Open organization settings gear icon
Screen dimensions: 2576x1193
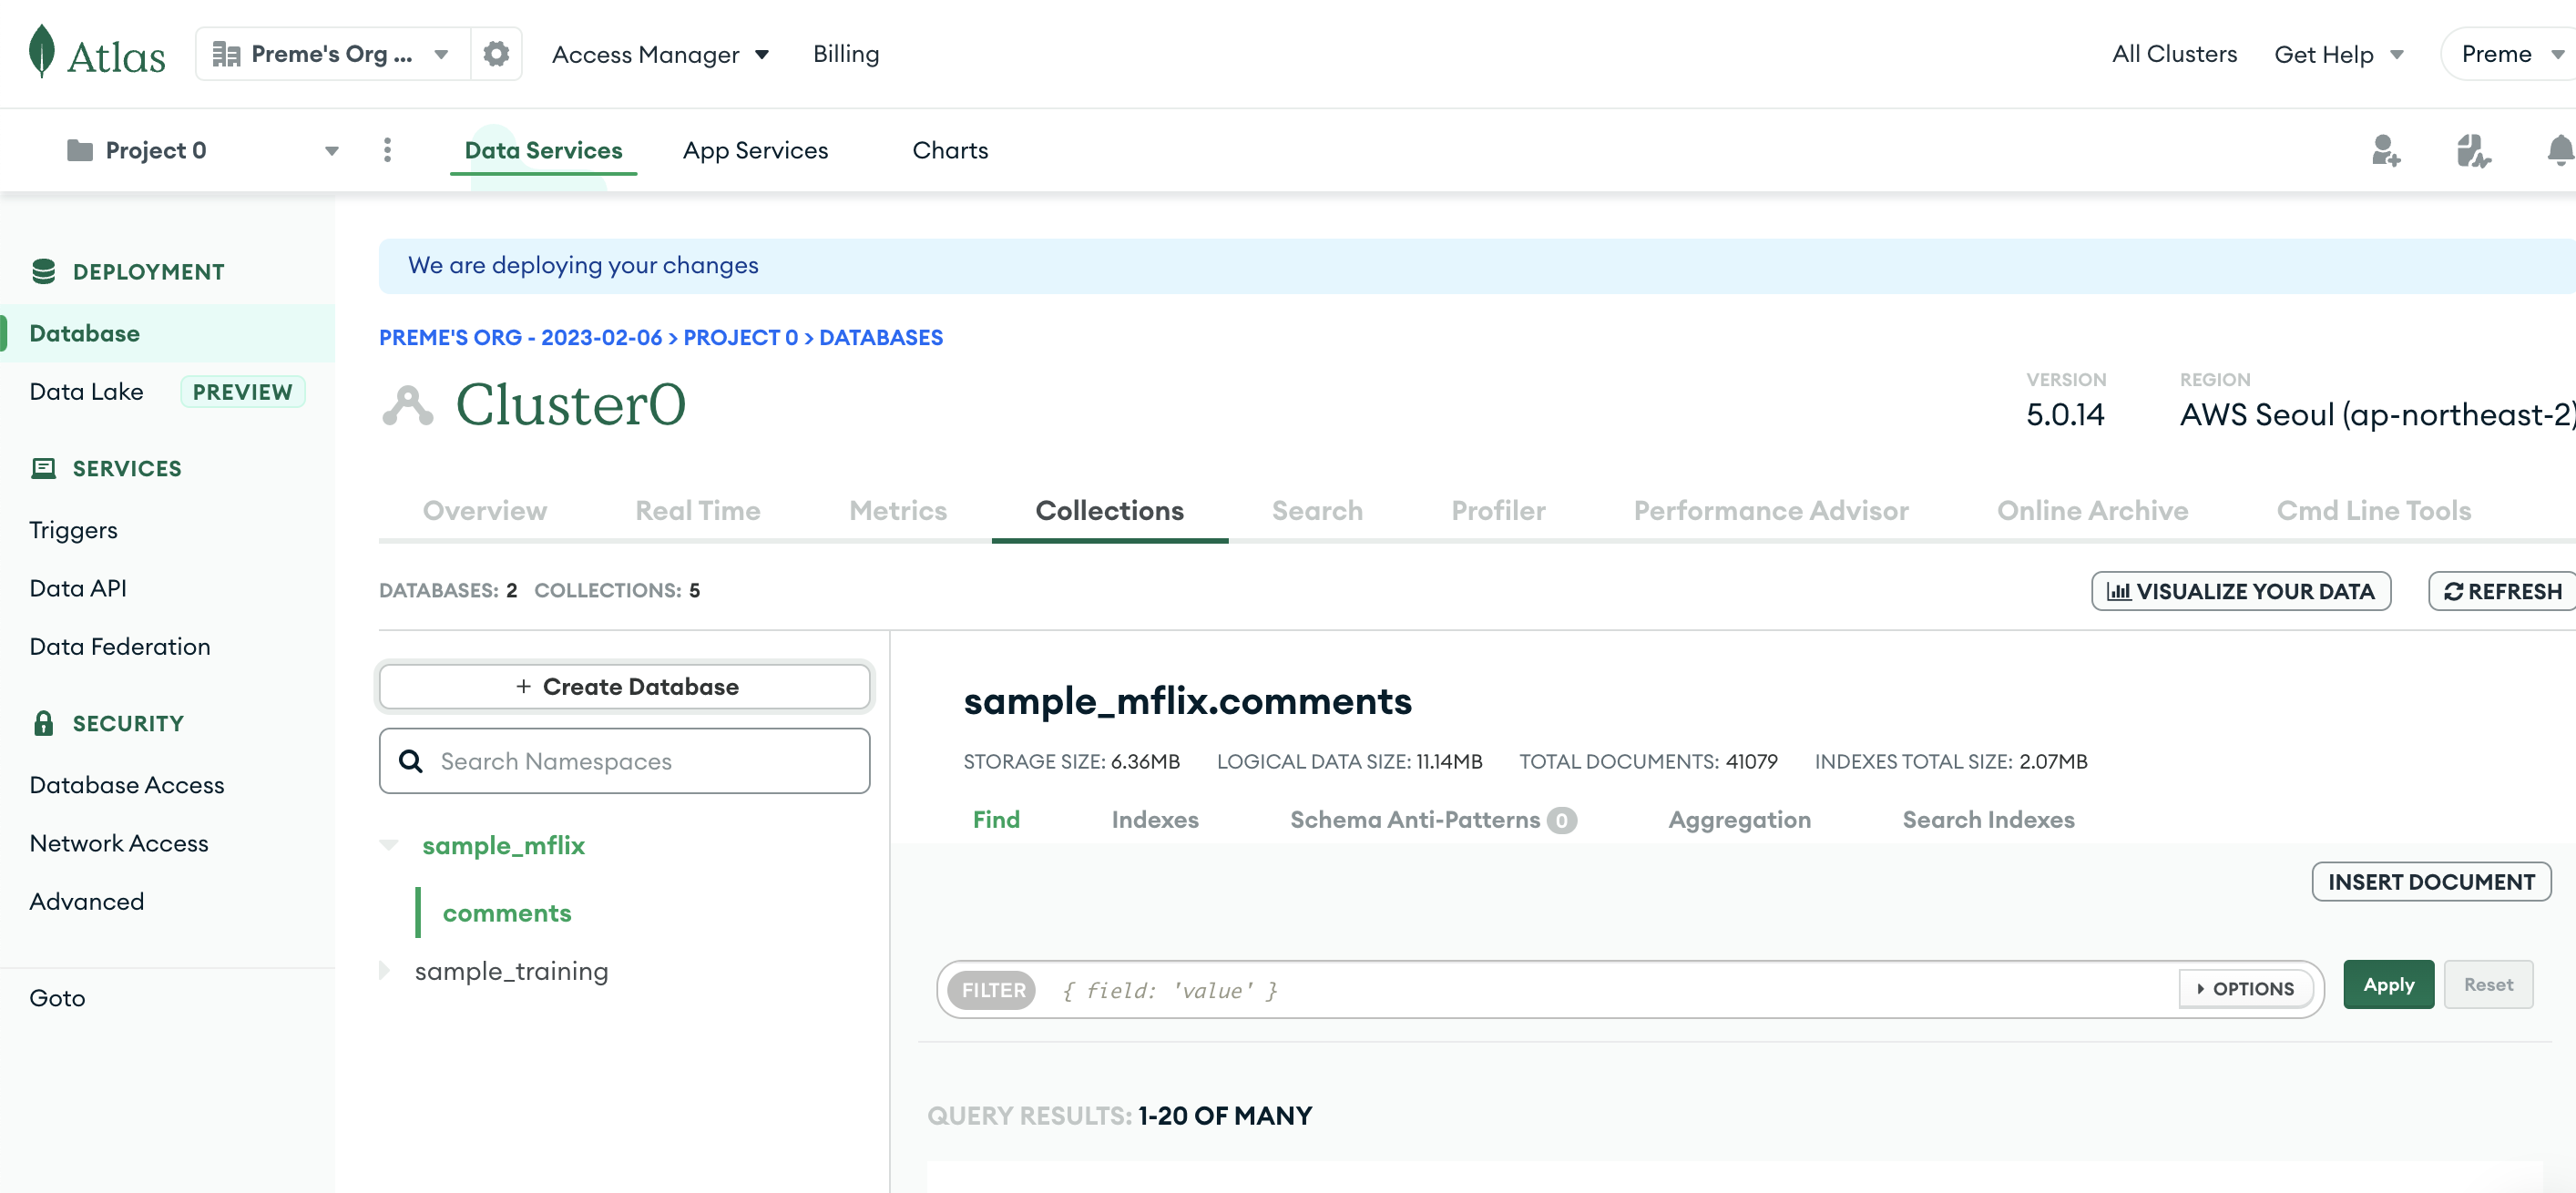[x=496, y=54]
